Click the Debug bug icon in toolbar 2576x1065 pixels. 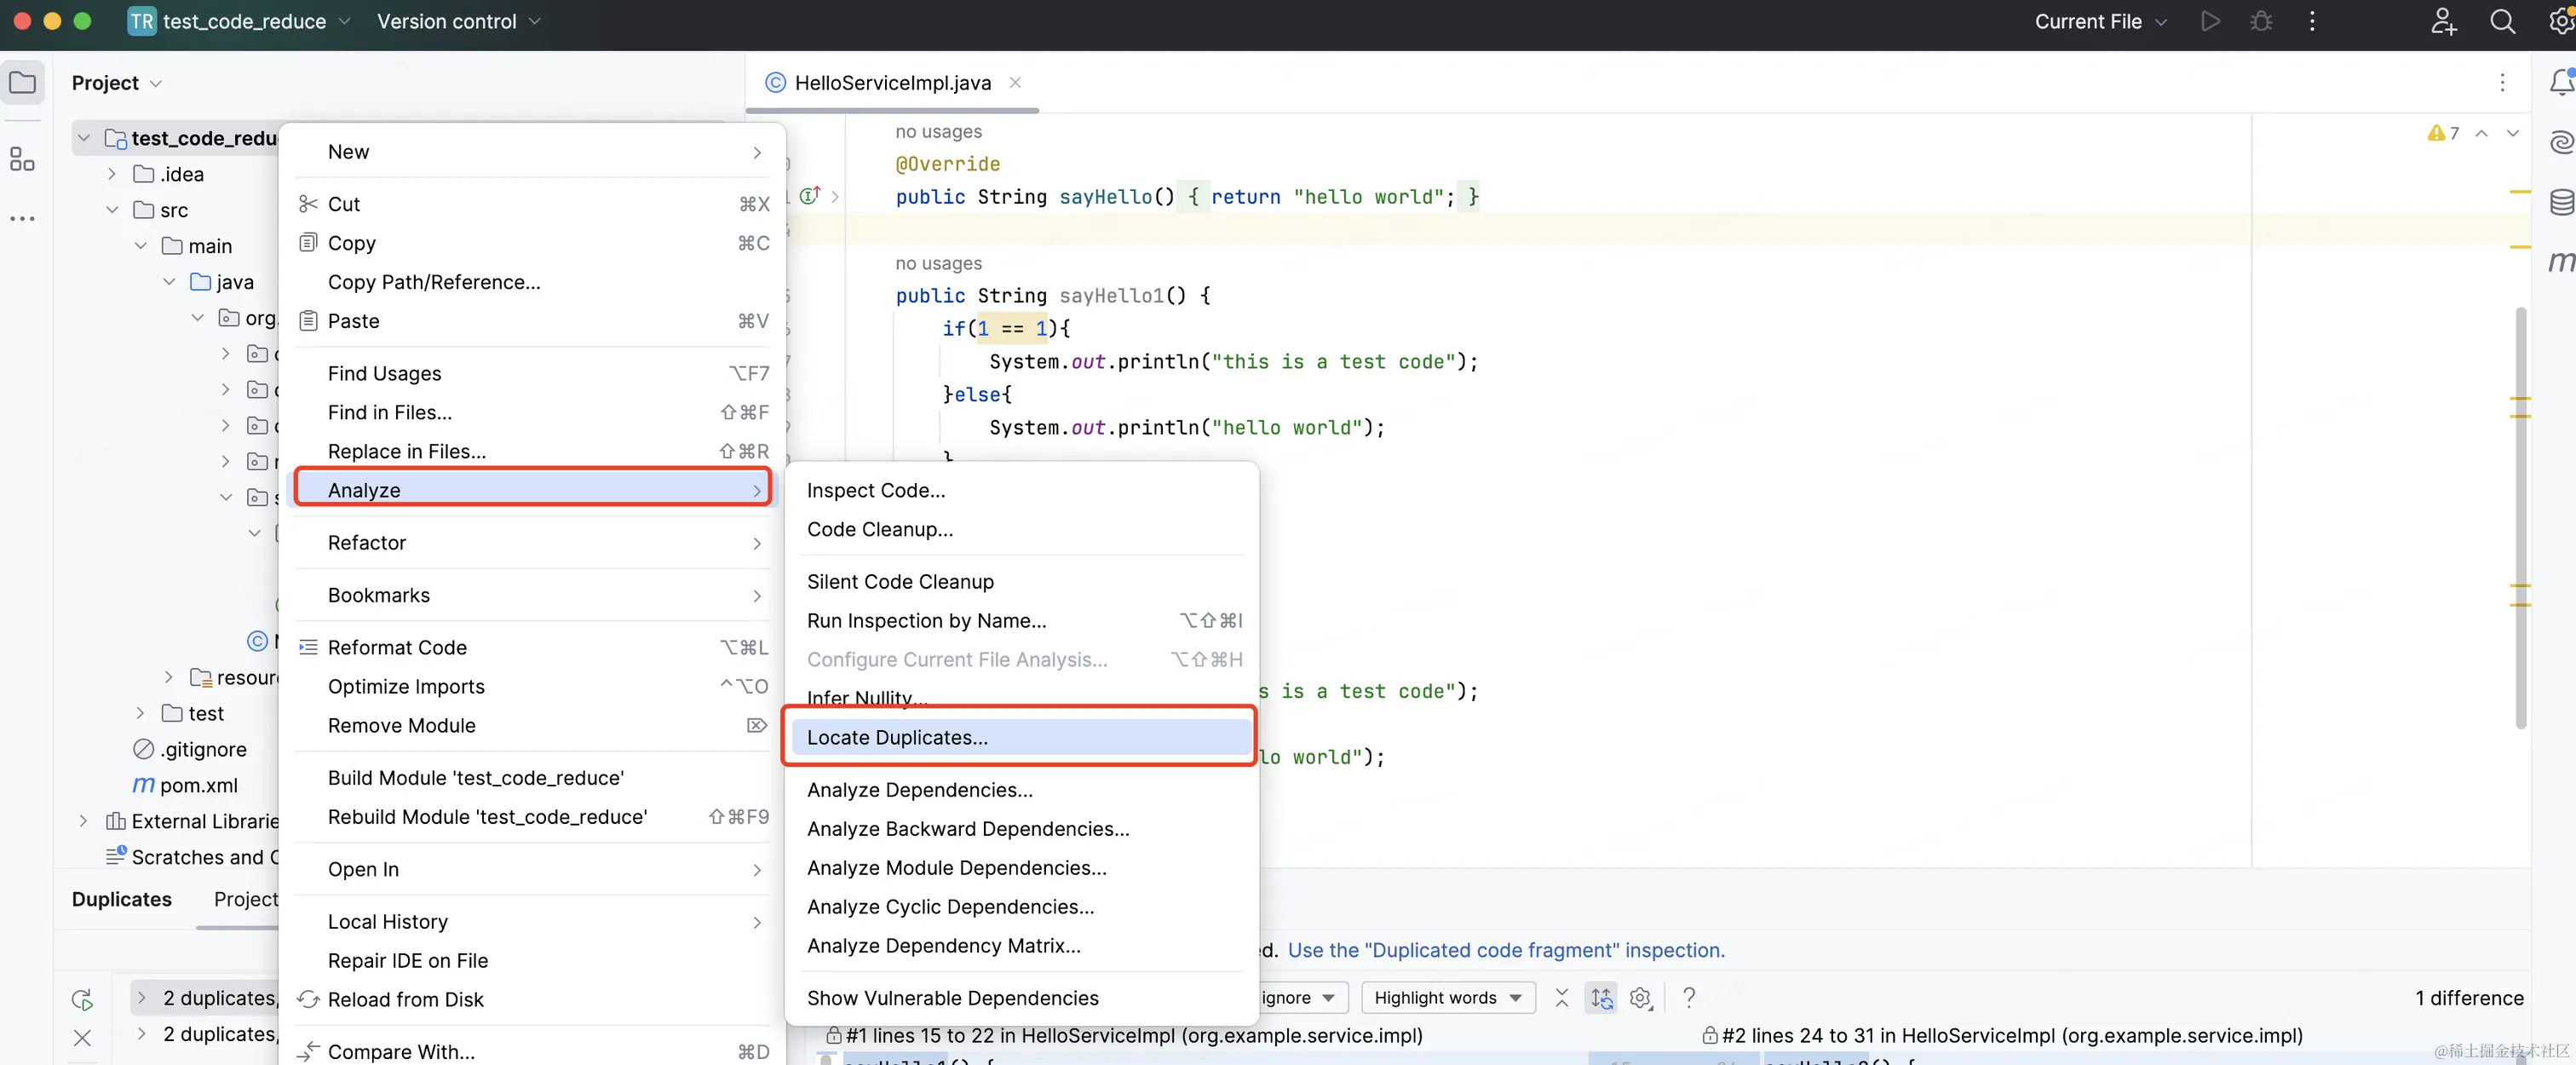tap(2261, 21)
